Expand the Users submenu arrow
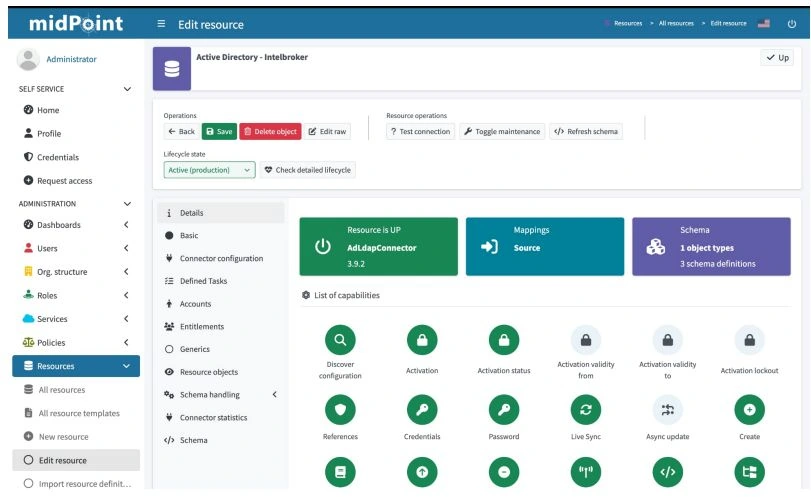 pos(126,248)
